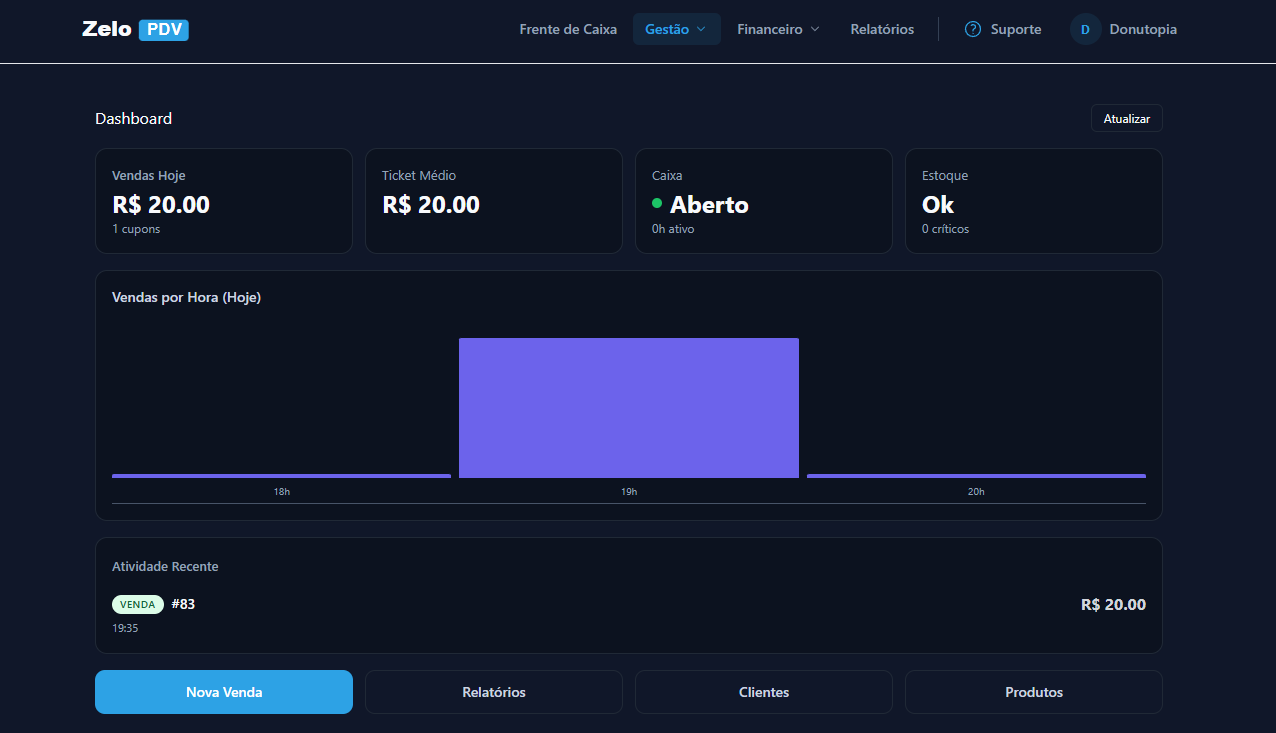Open the Suporte help icon
The image size is (1276, 733).
[971, 29]
